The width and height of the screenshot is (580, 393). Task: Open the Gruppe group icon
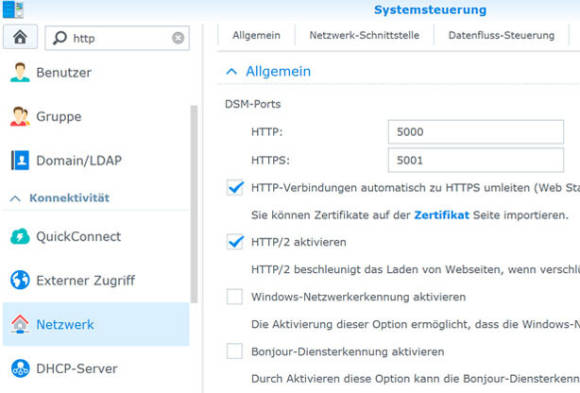click(20, 116)
